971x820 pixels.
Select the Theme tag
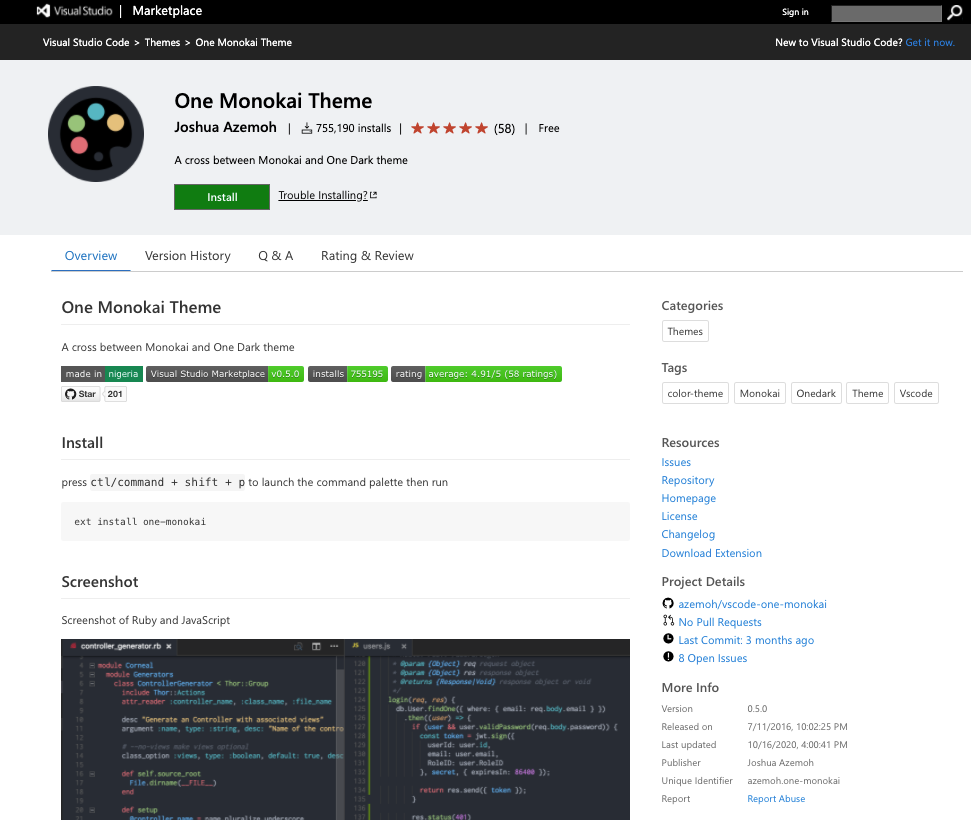pyautogui.click(x=868, y=393)
